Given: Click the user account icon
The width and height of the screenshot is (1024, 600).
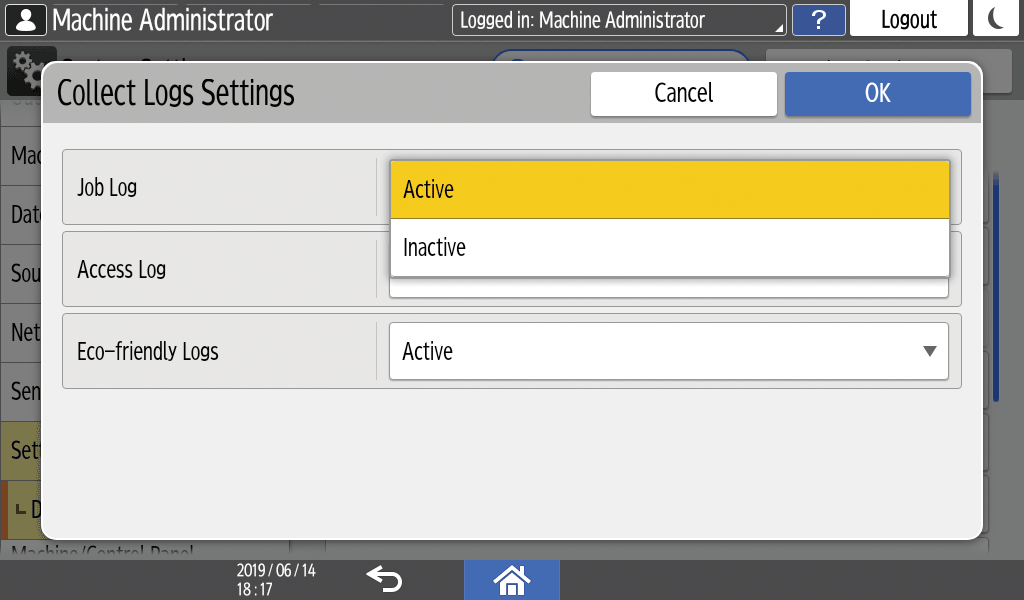Looking at the screenshot, I should point(25,20).
